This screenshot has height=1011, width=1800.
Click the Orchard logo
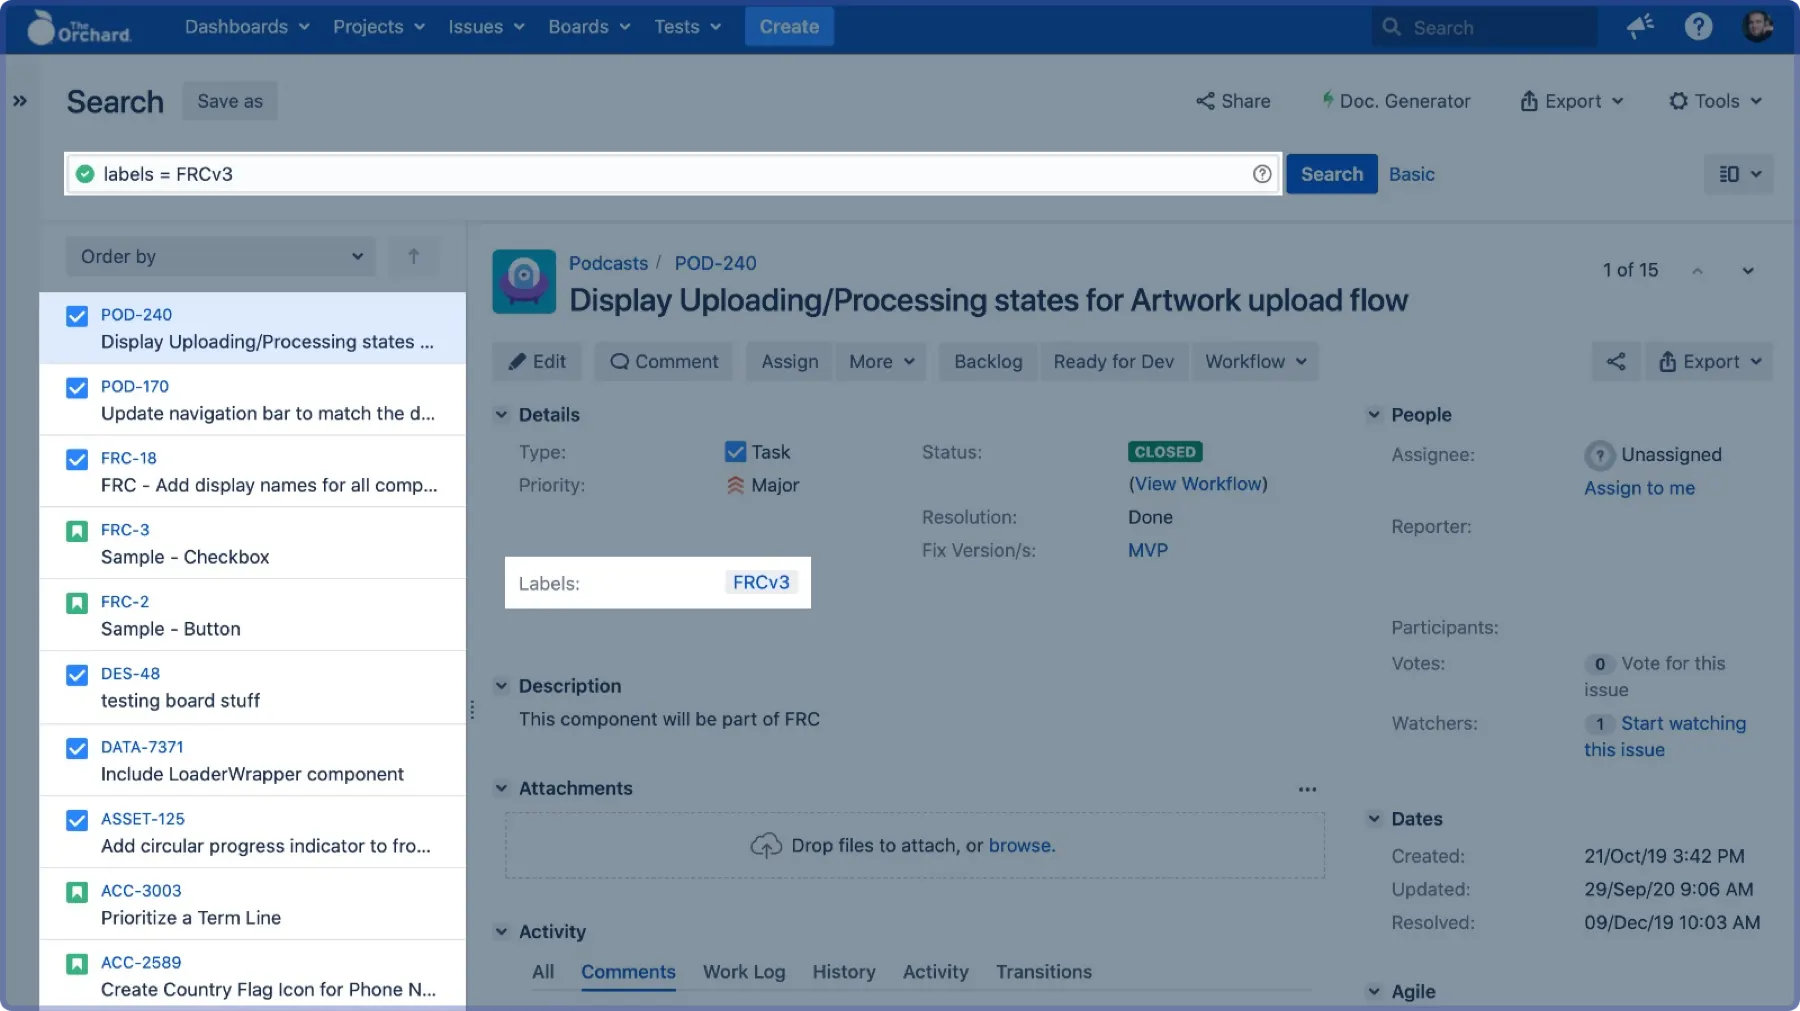pyautogui.click(x=80, y=27)
